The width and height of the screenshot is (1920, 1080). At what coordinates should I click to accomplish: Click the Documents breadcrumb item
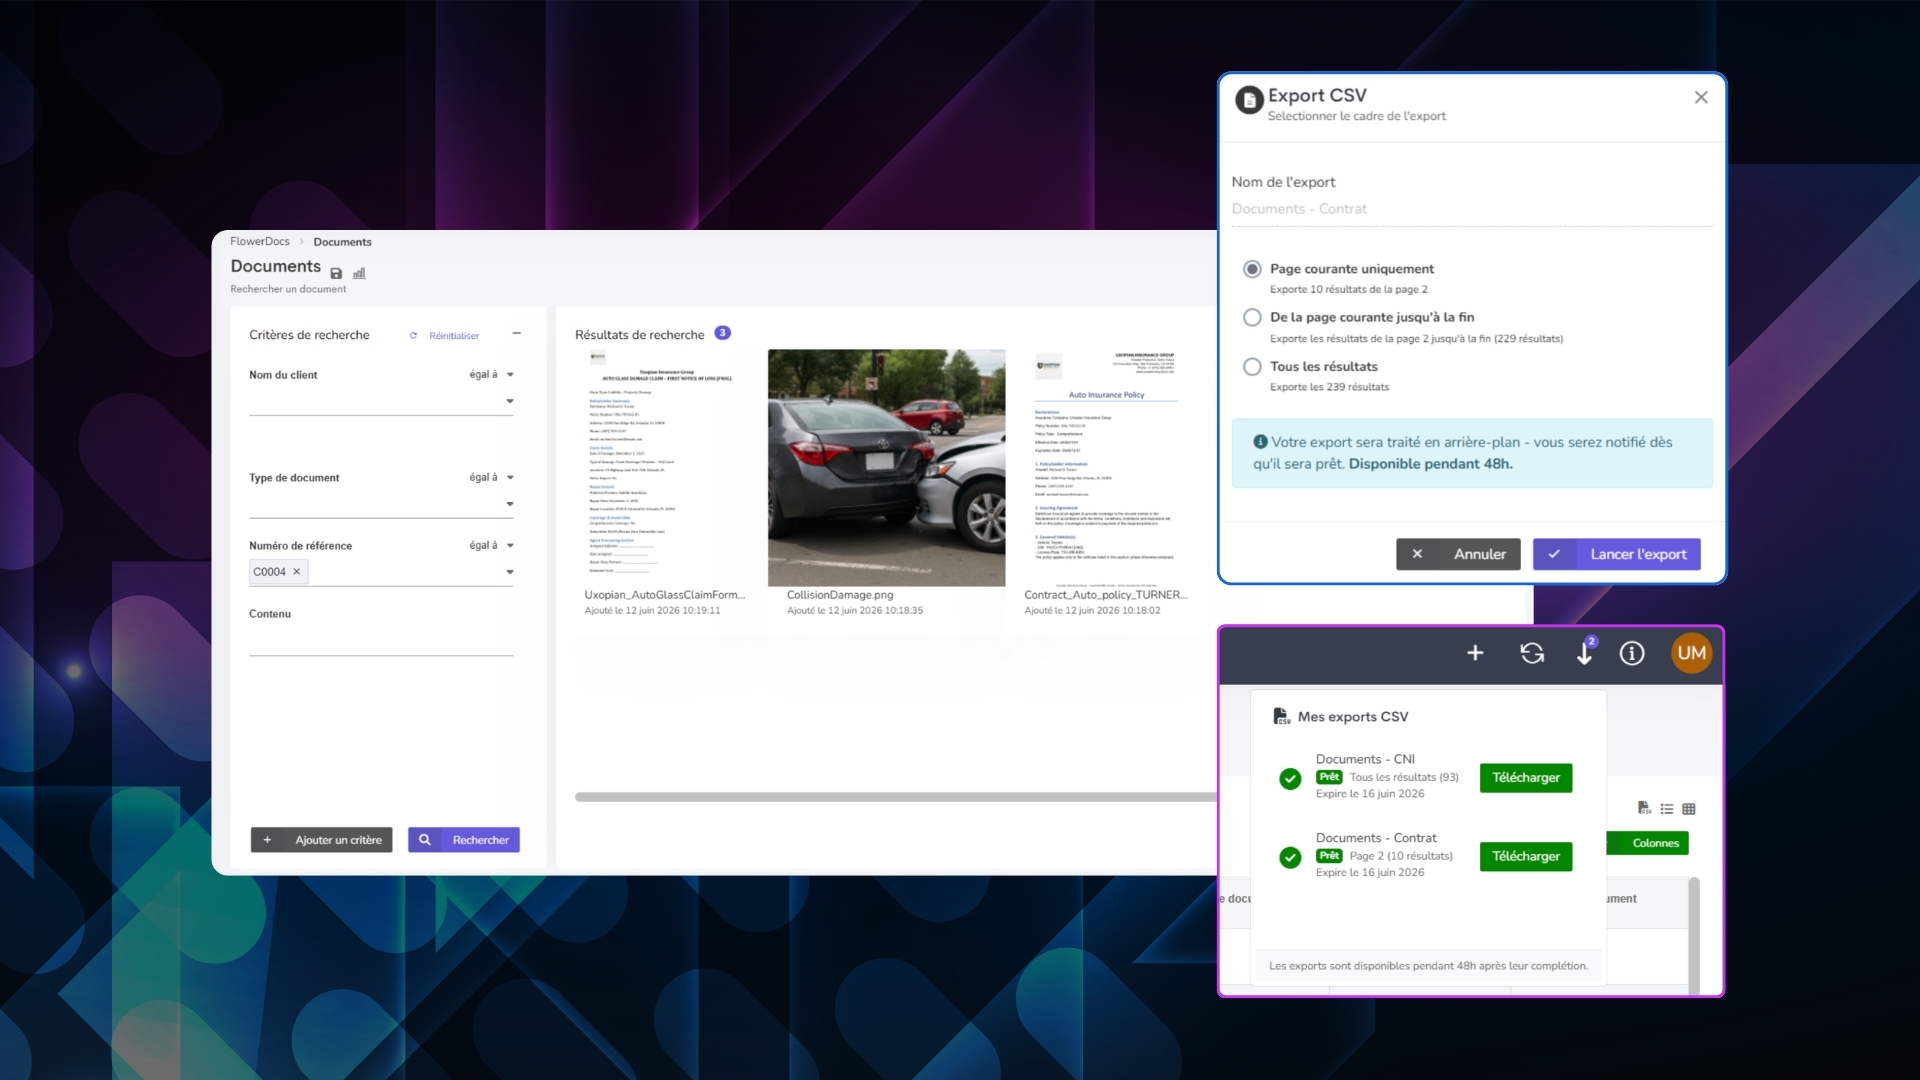click(342, 242)
